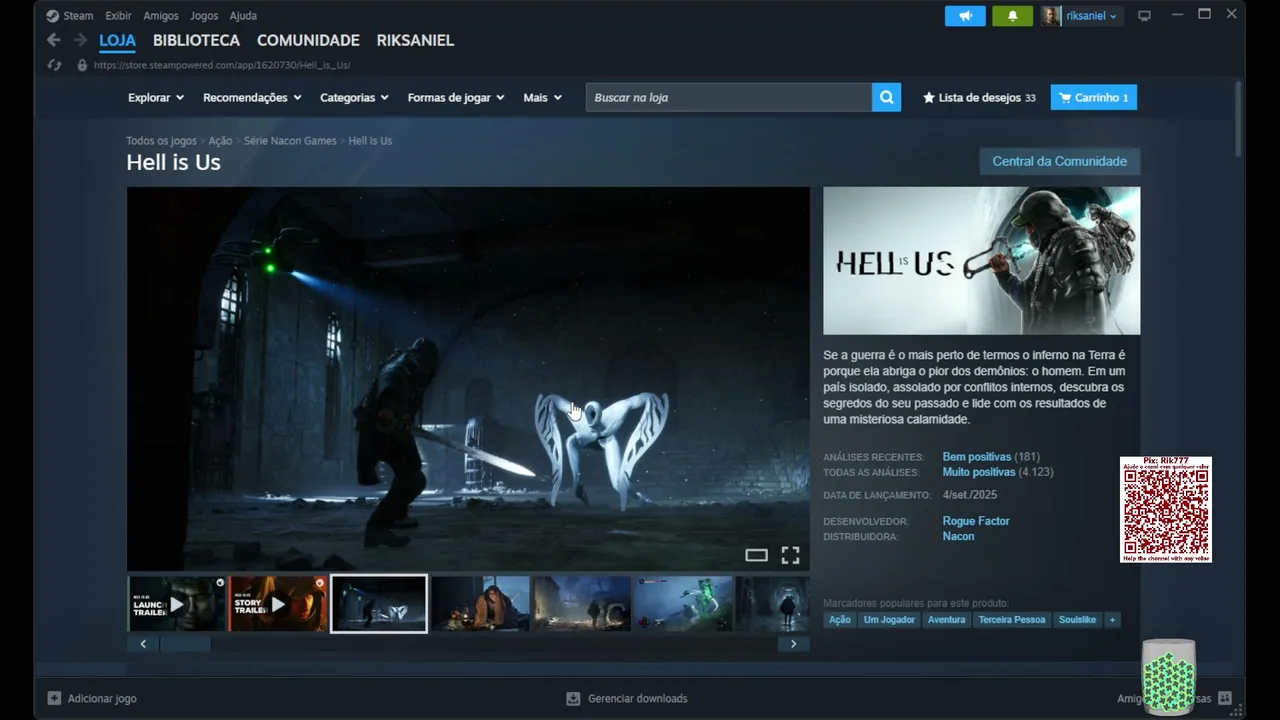The width and height of the screenshot is (1280, 720).
Task: Expand the Explorar dropdown
Action: pos(156,98)
